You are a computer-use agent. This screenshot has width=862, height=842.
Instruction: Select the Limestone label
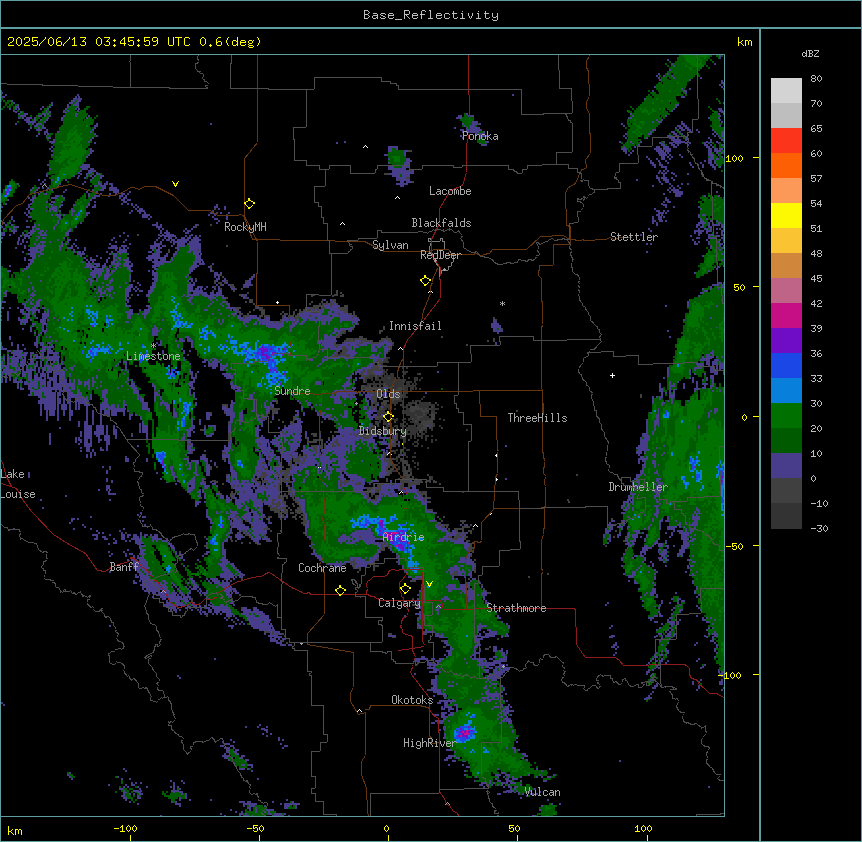coord(153,356)
